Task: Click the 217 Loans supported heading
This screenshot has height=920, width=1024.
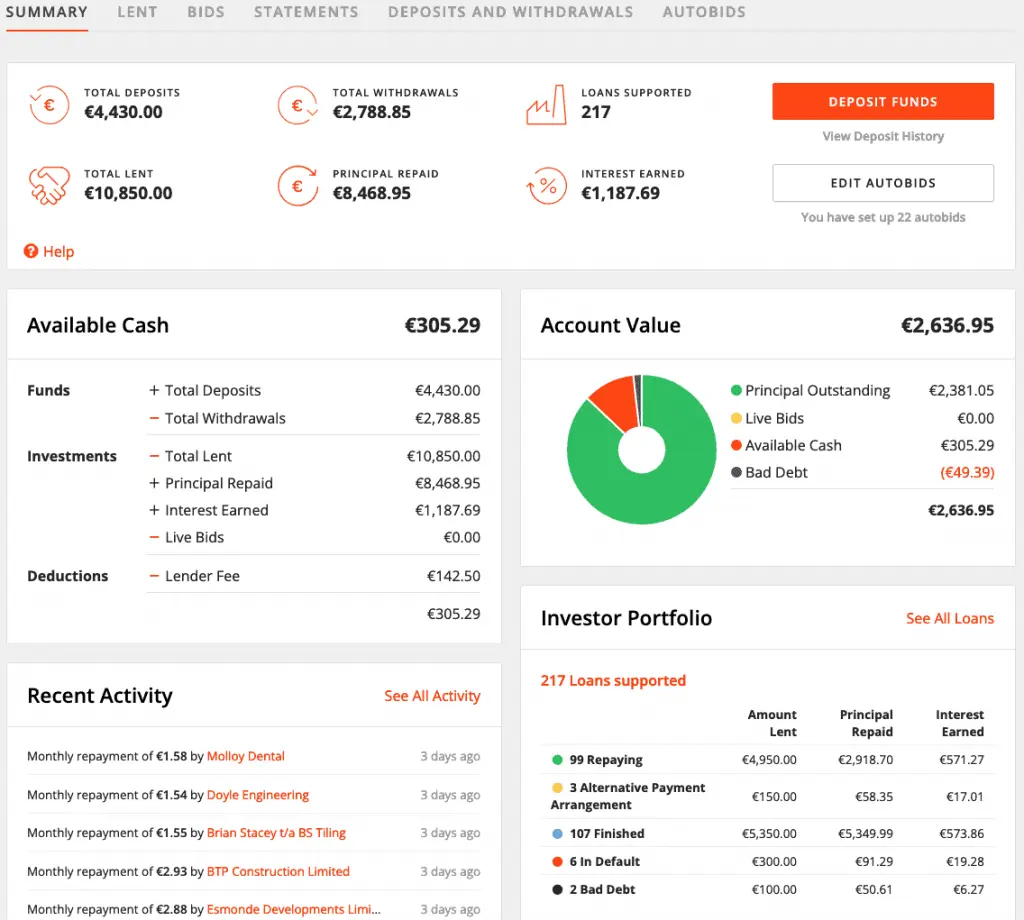Action: (x=613, y=680)
